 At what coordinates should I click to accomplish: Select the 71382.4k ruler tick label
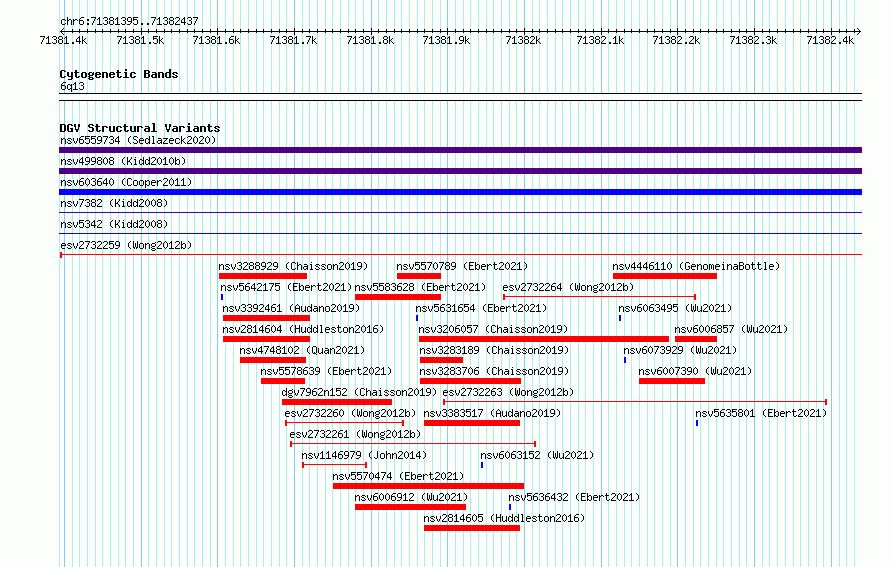(x=830, y=40)
